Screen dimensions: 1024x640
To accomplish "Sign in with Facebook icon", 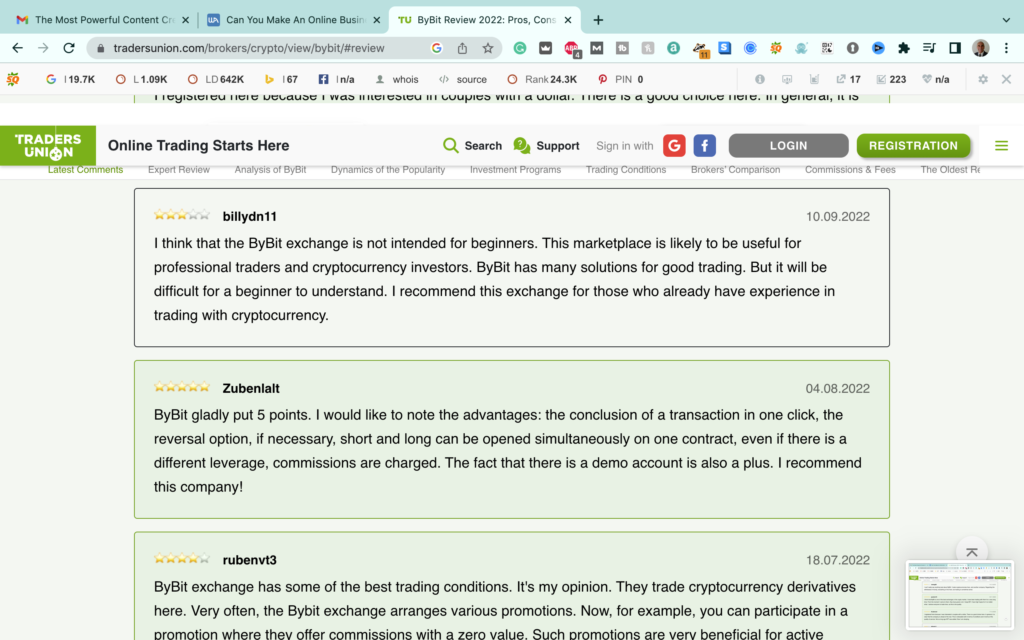I will 705,146.
